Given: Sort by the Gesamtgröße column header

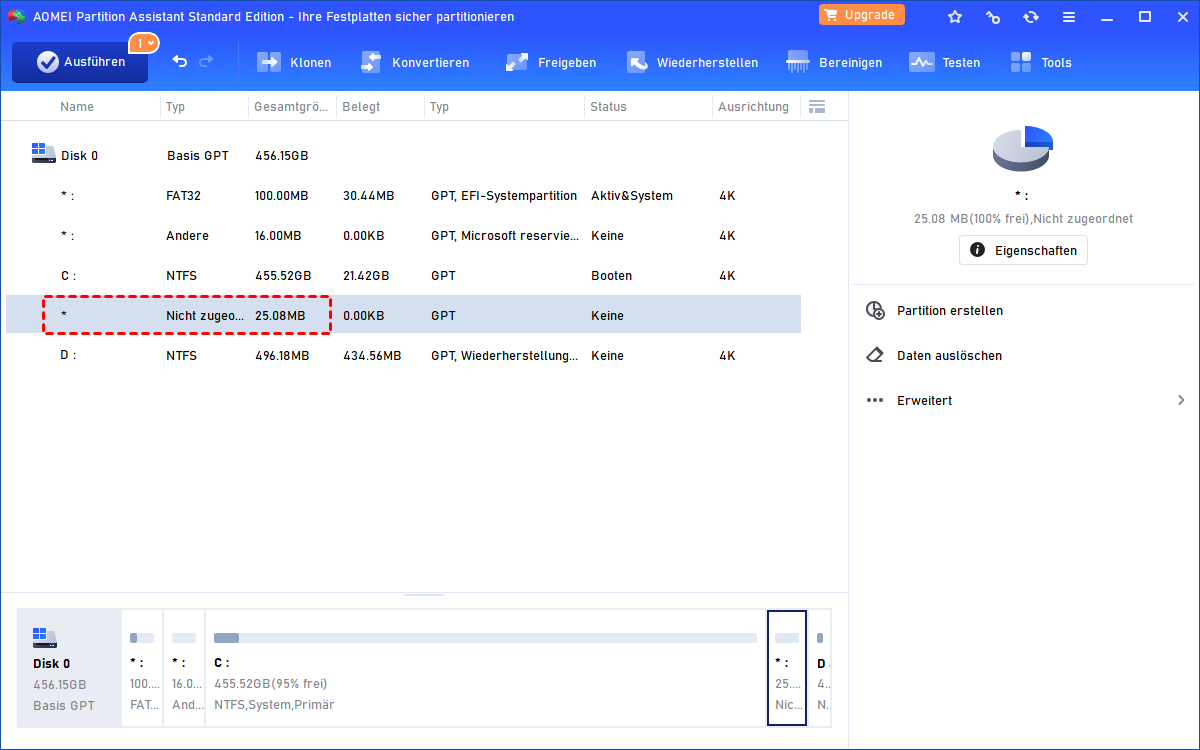Looking at the screenshot, I should (x=291, y=106).
